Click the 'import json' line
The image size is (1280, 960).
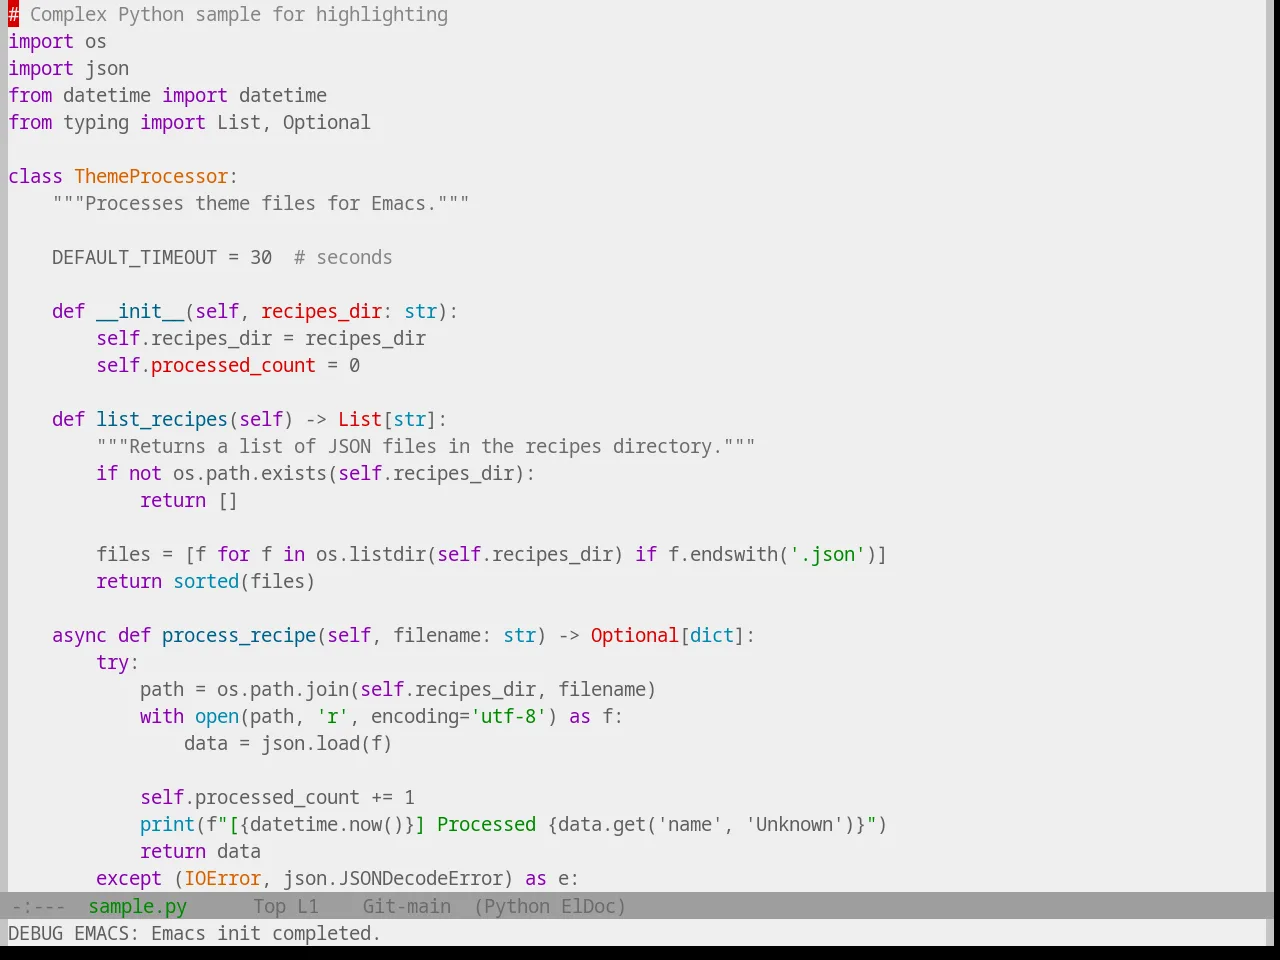pyautogui.click(x=68, y=68)
